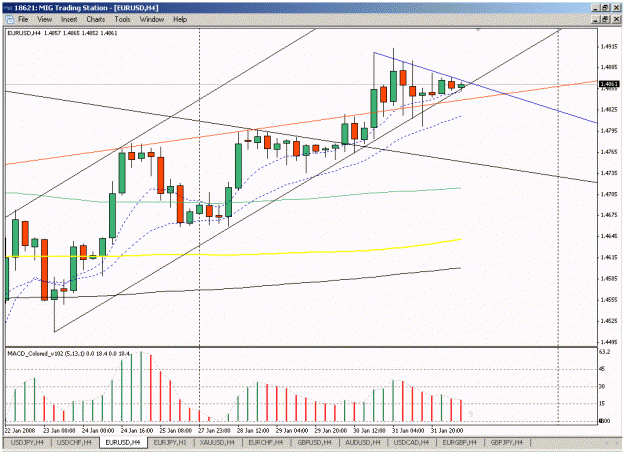The image size is (625, 452).
Task: Open the Help menu
Action: [x=180, y=19]
